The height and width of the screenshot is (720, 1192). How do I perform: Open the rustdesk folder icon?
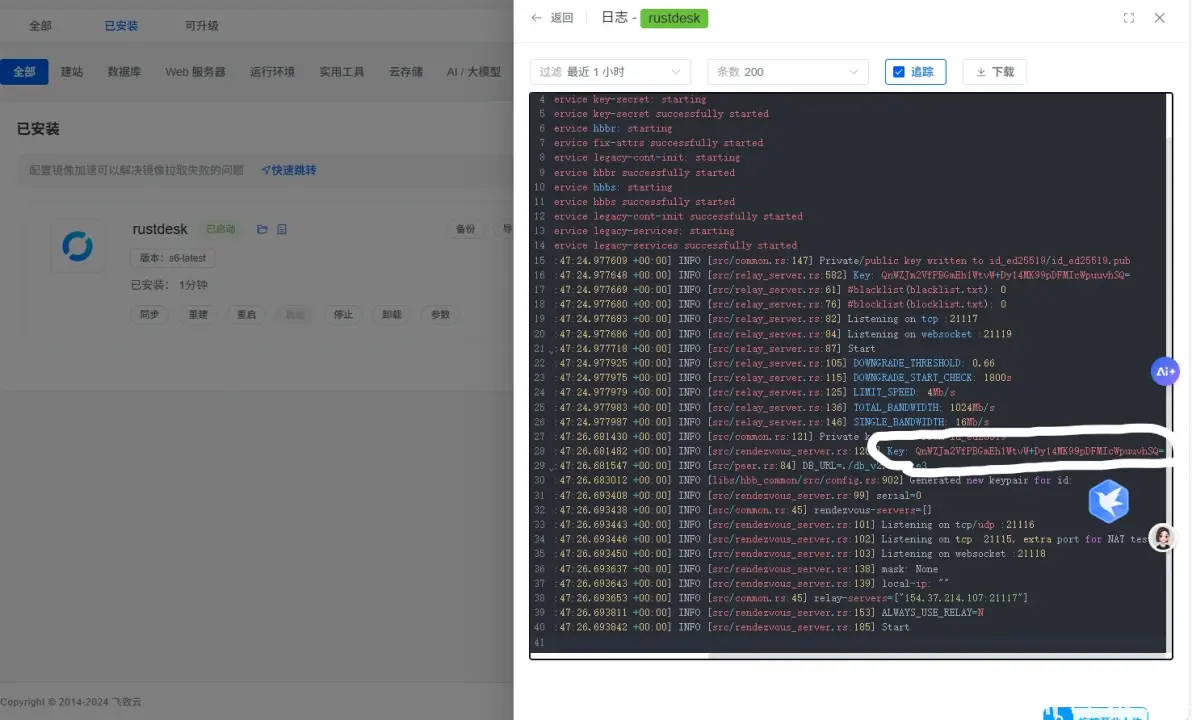[262, 229]
